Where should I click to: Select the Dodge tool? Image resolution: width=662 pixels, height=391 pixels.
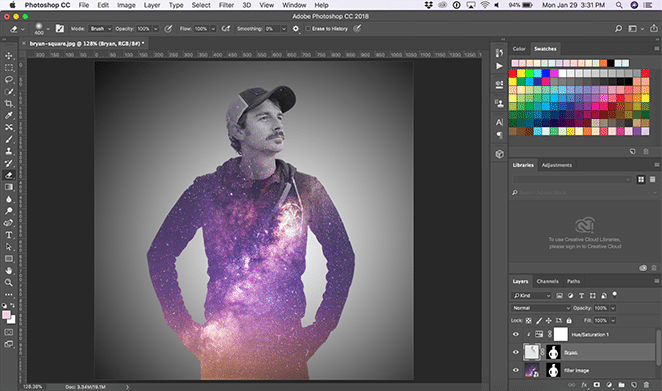(x=8, y=211)
